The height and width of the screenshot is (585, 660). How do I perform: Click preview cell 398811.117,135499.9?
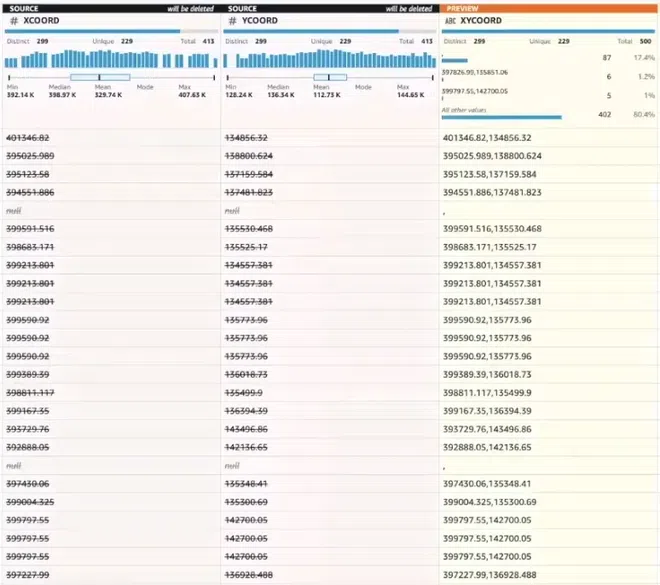tap(487, 393)
